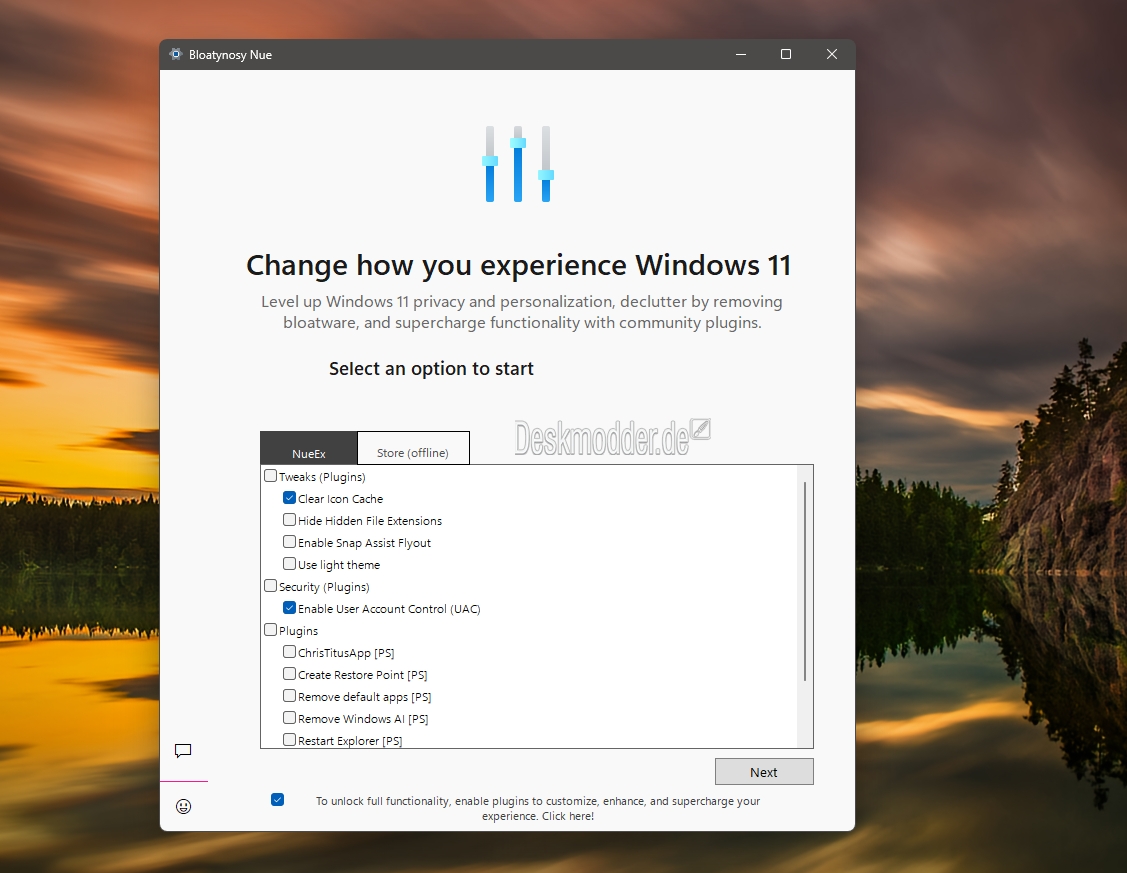Click the sliders logo graphic
This screenshot has height=873, width=1127.
coord(518,164)
